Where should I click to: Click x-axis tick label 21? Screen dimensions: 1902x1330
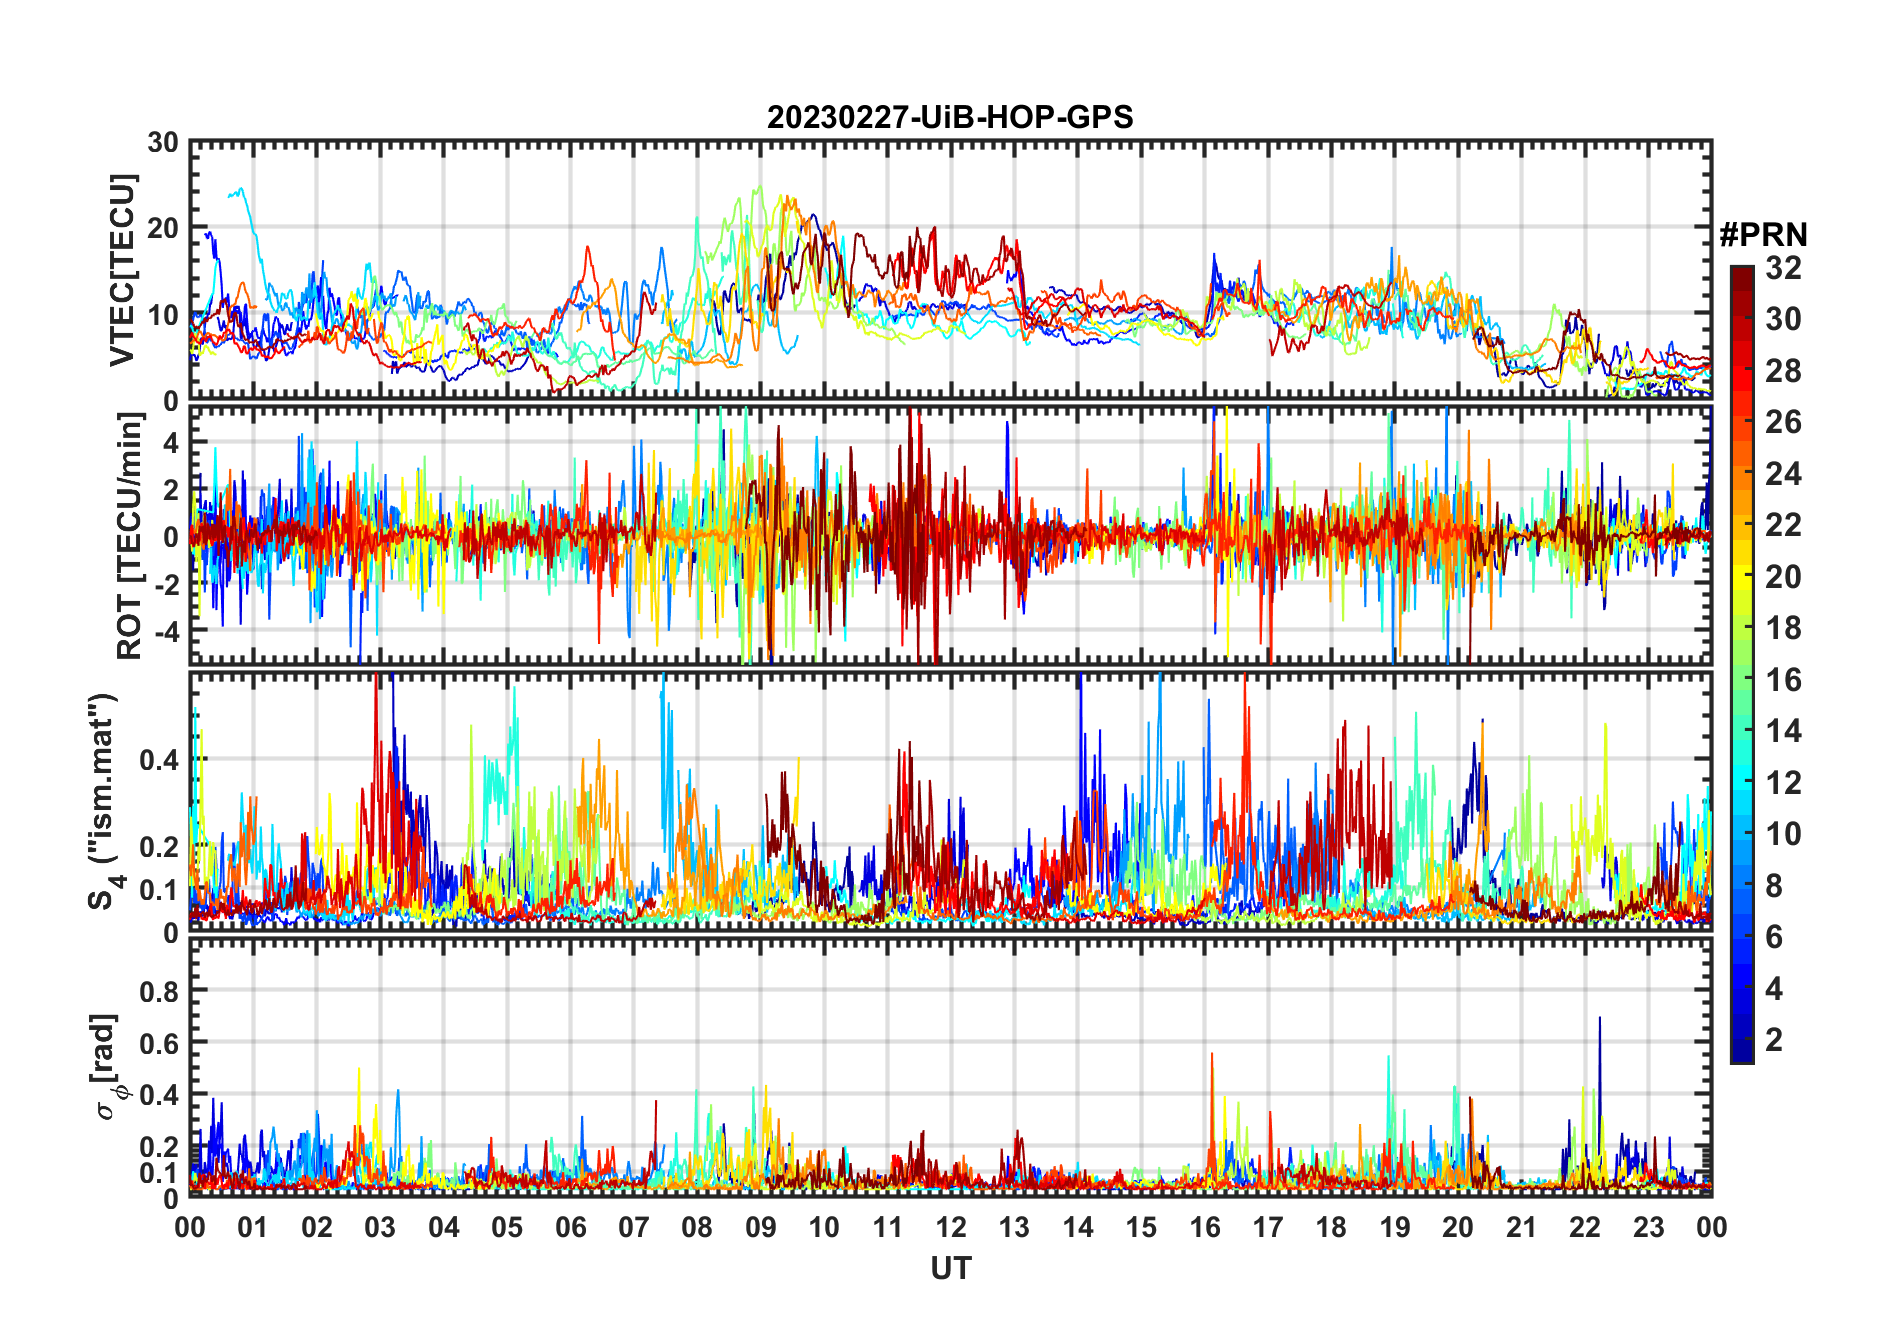click(x=1521, y=1227)
